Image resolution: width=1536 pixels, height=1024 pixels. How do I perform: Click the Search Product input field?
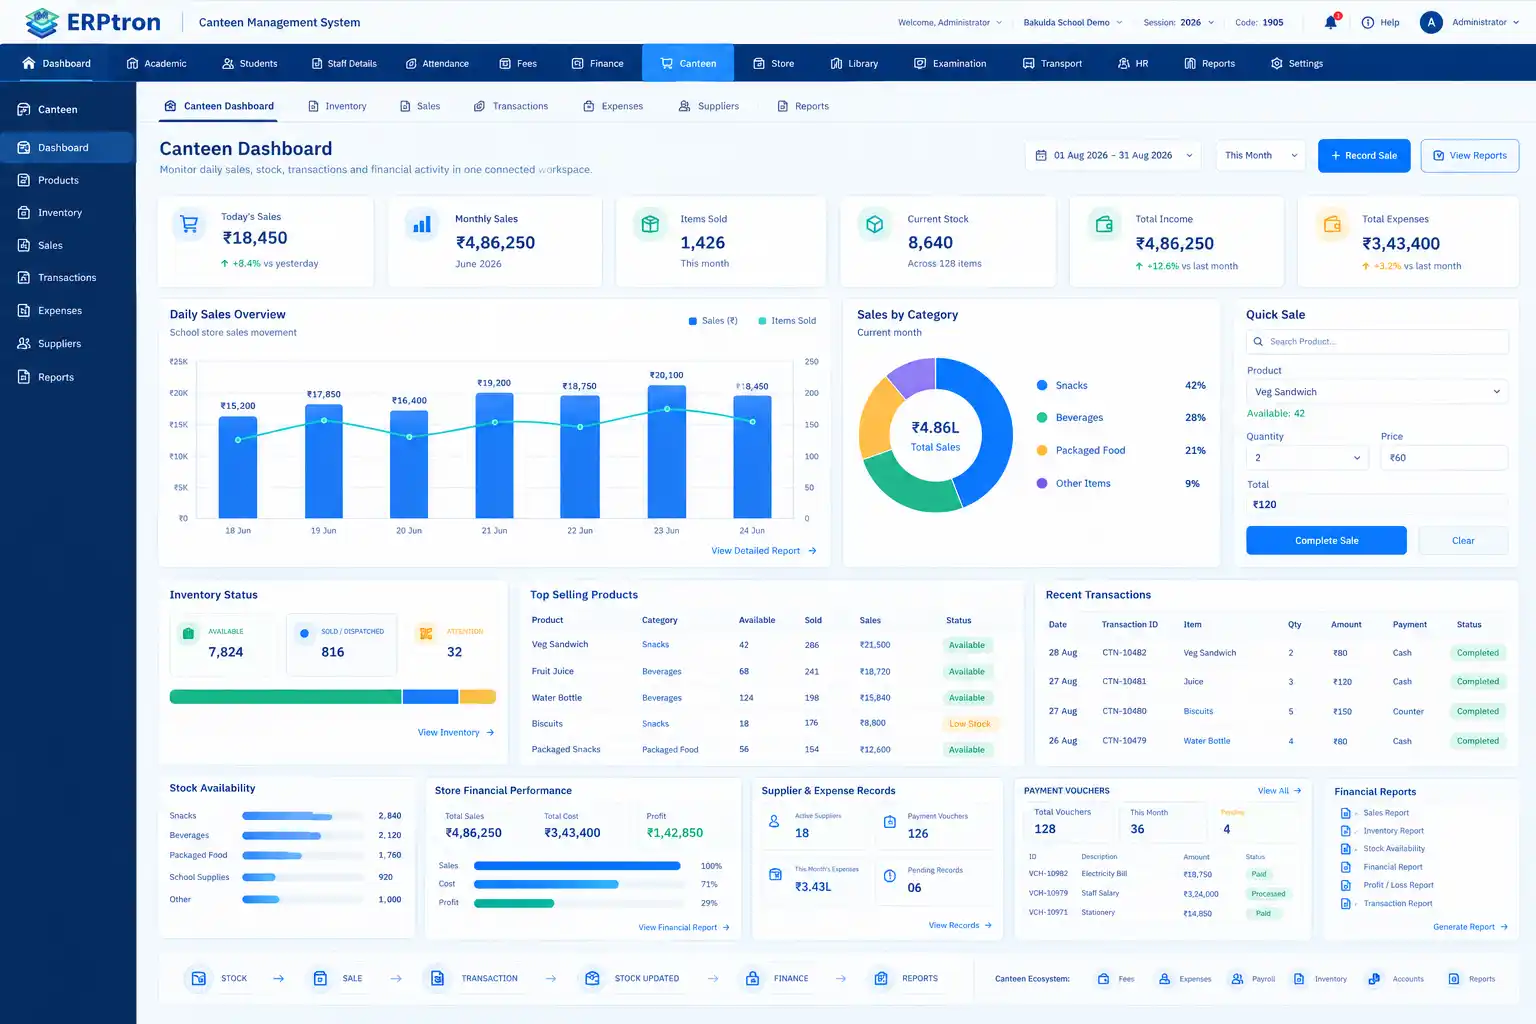pyautogui.click(x=1377, y=342)
